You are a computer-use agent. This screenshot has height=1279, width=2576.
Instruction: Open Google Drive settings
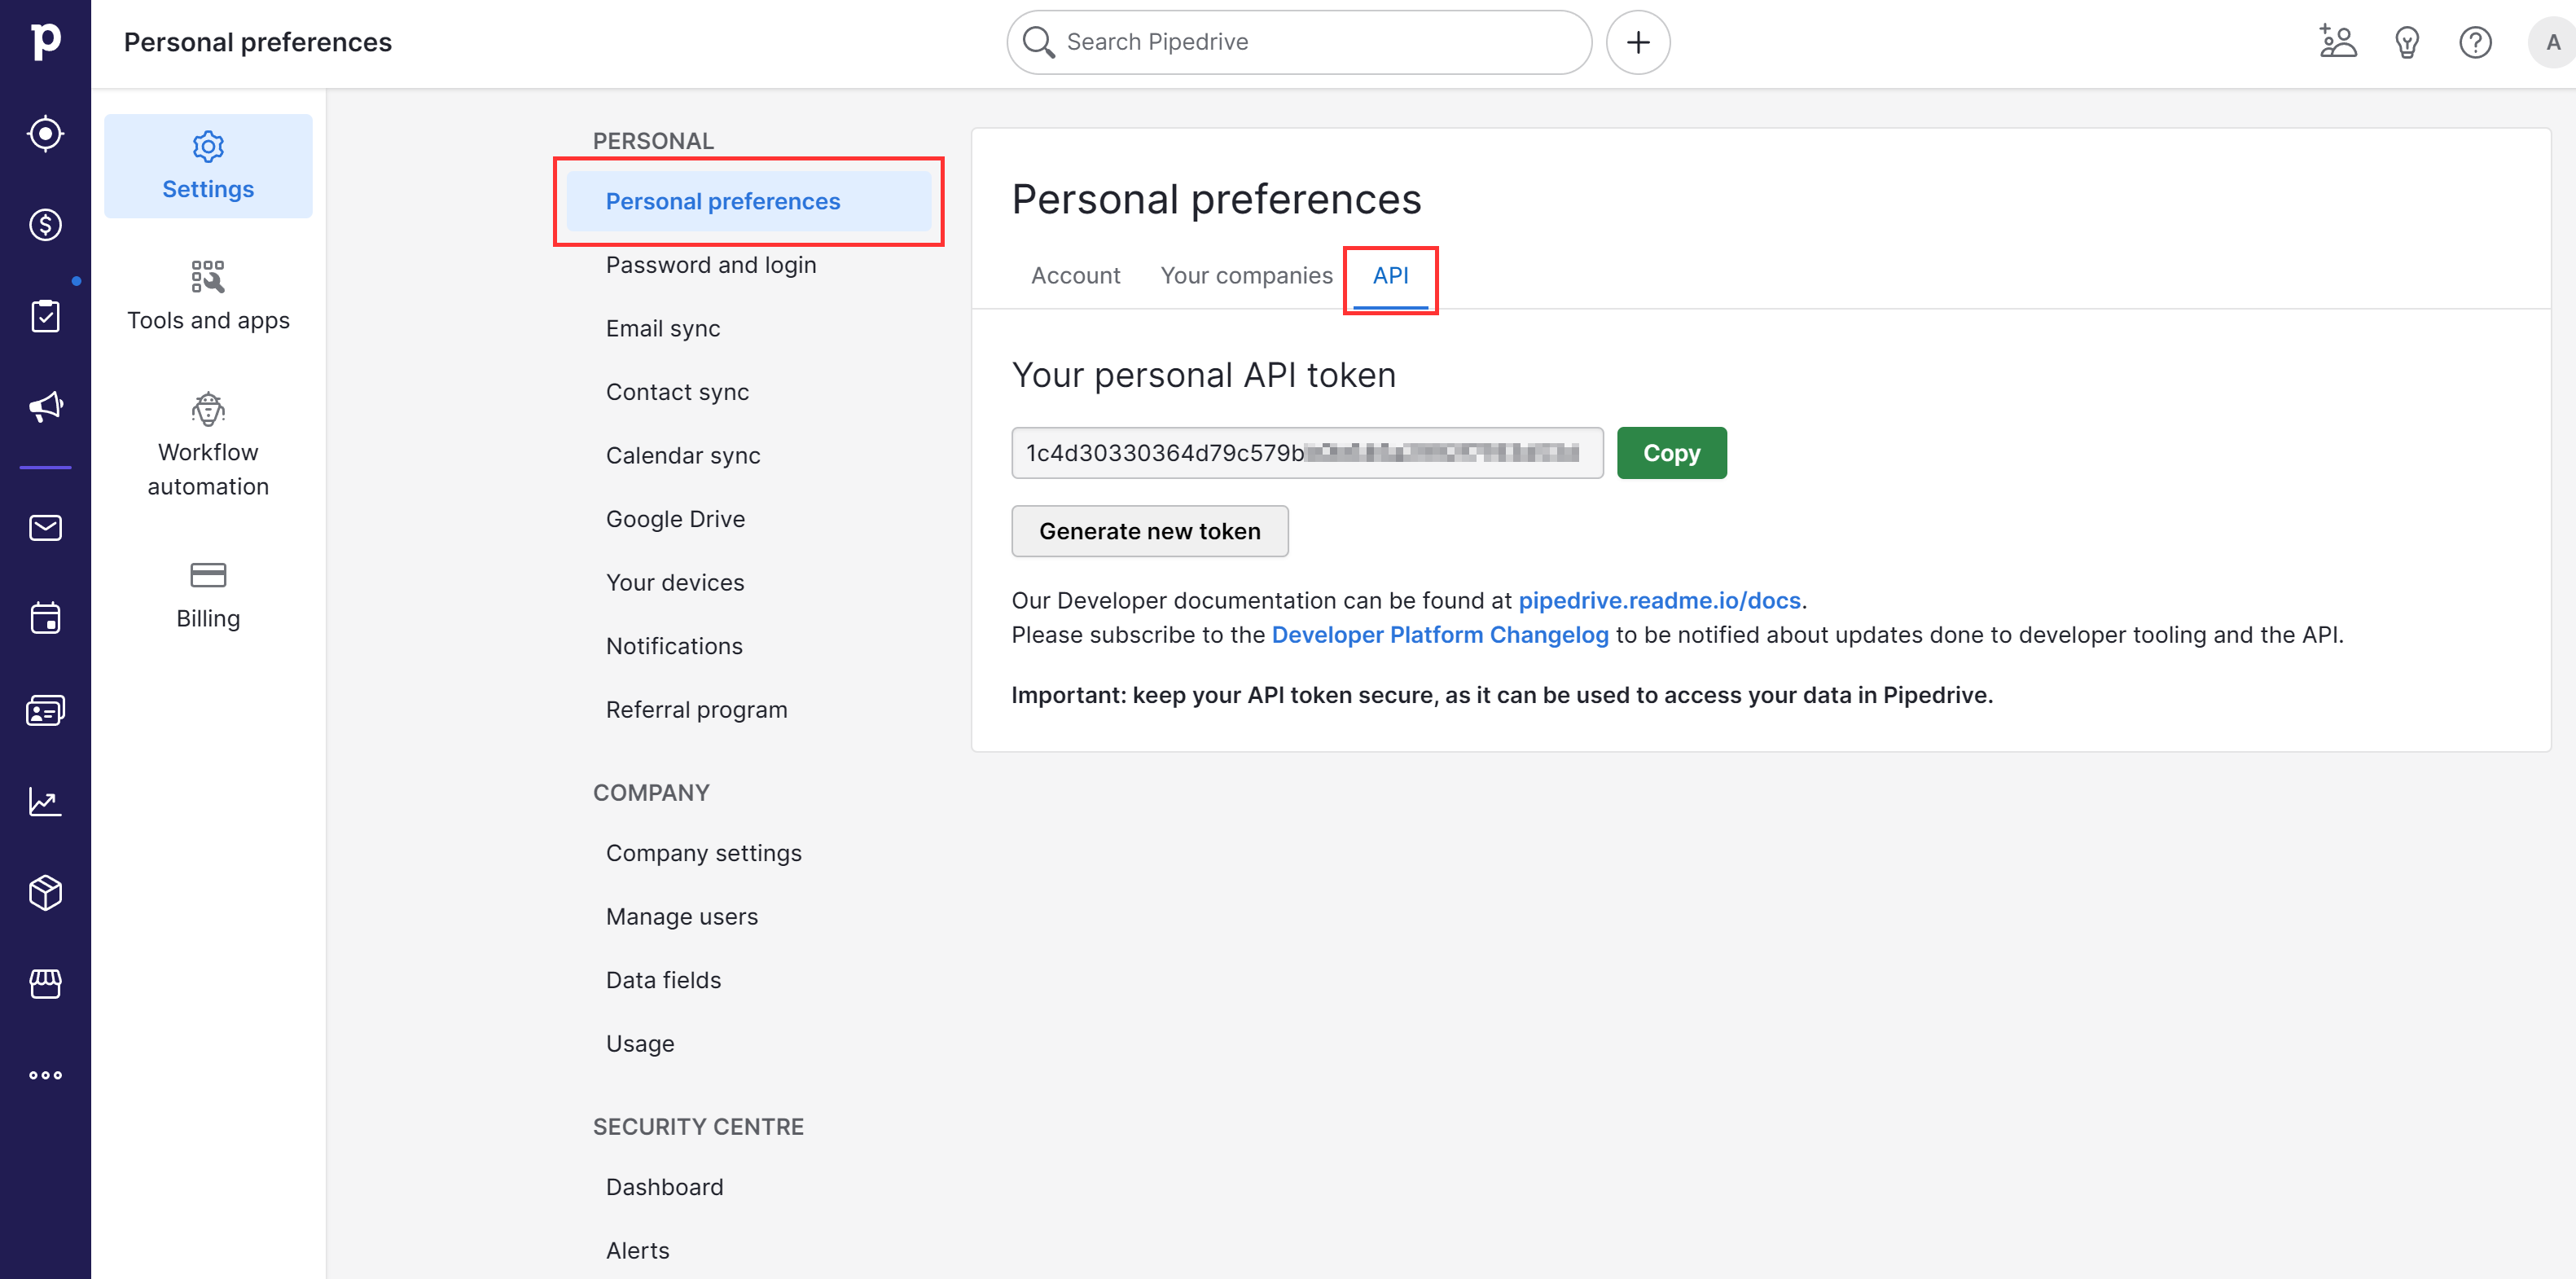[x=675, y=519]
